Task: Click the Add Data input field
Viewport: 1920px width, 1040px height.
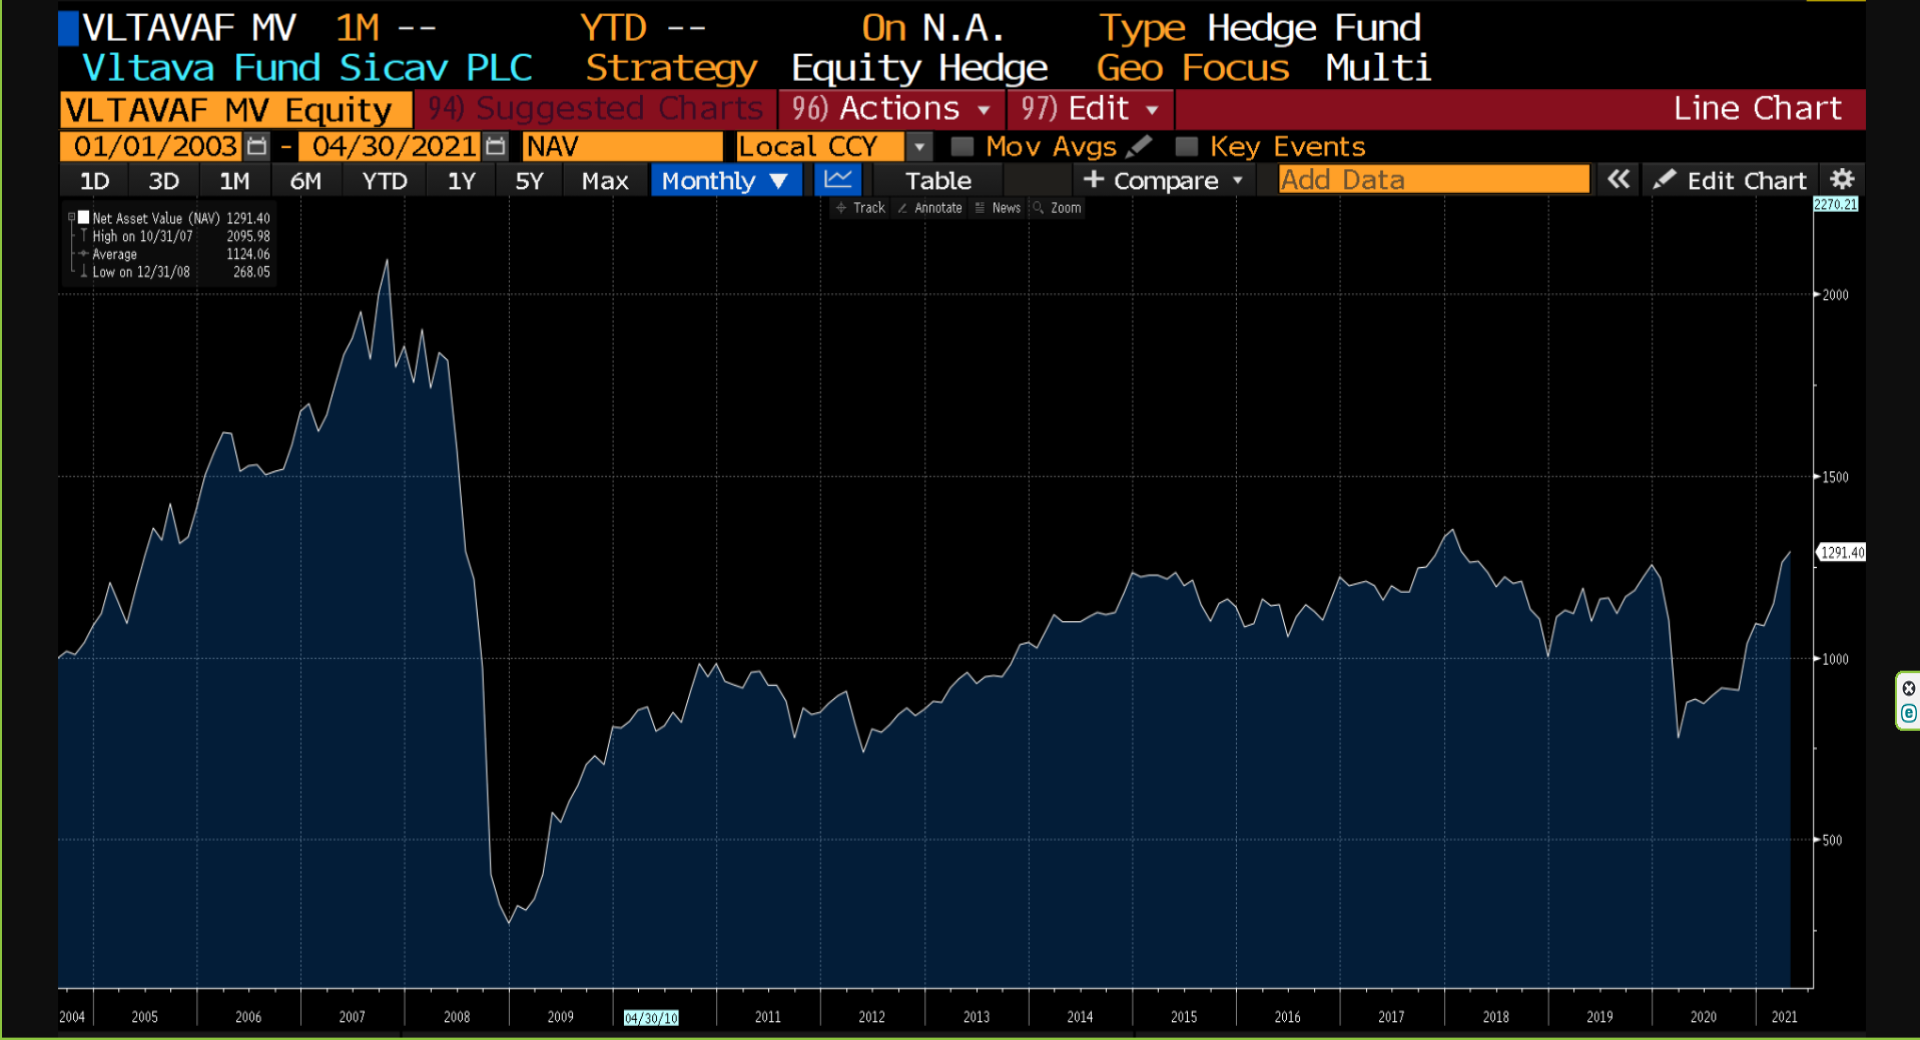Action: 1433,180
